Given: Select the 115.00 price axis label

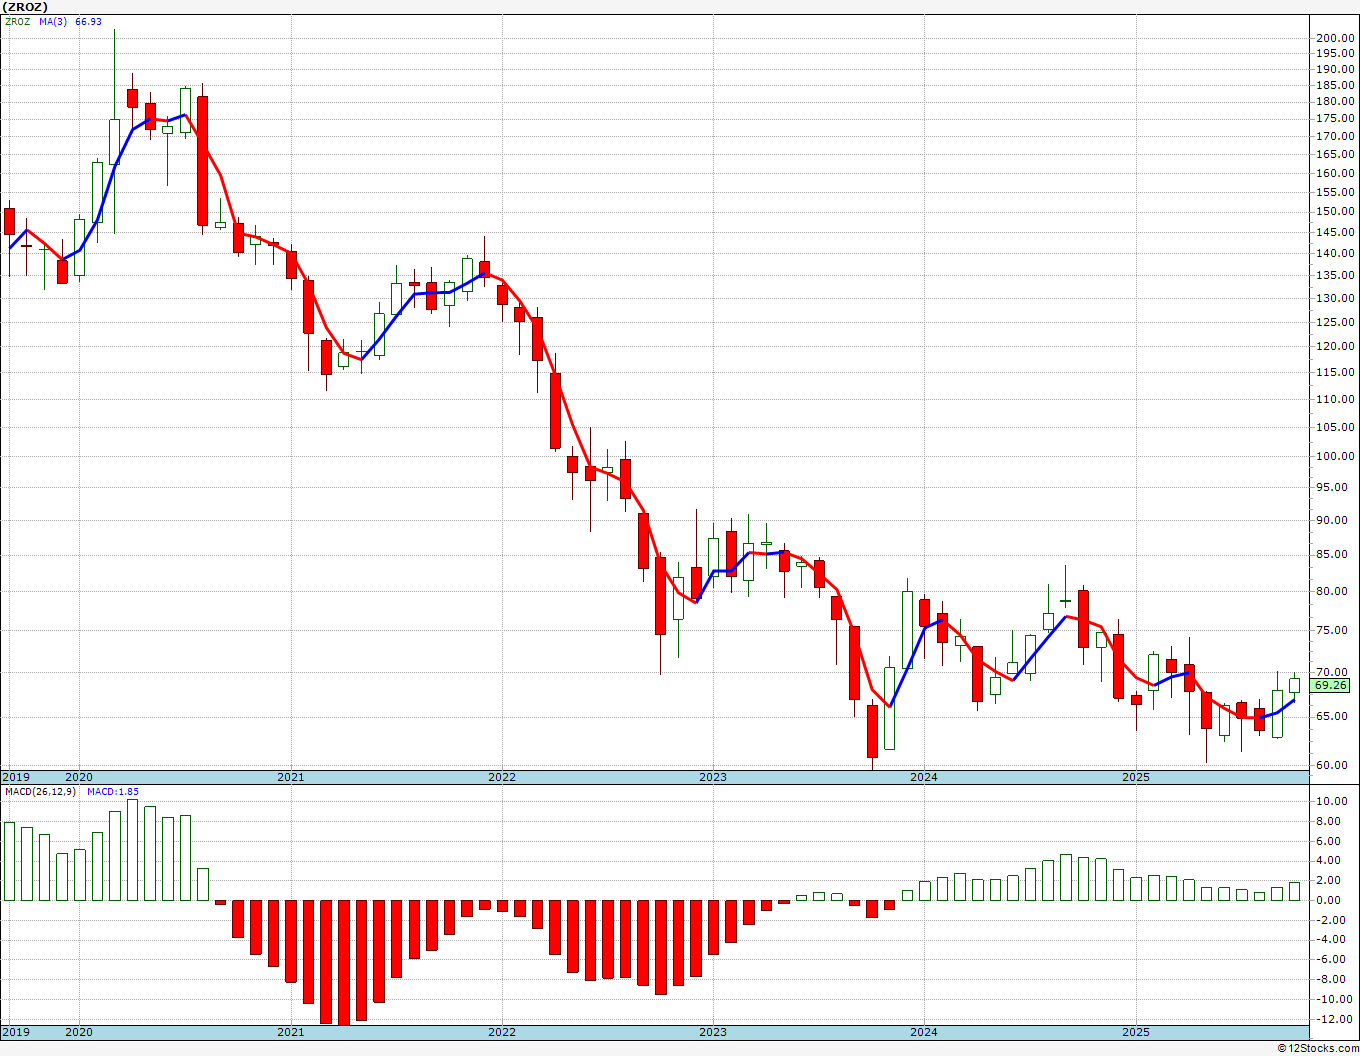Looking at the screenshot, I should tap(1335, 373).
